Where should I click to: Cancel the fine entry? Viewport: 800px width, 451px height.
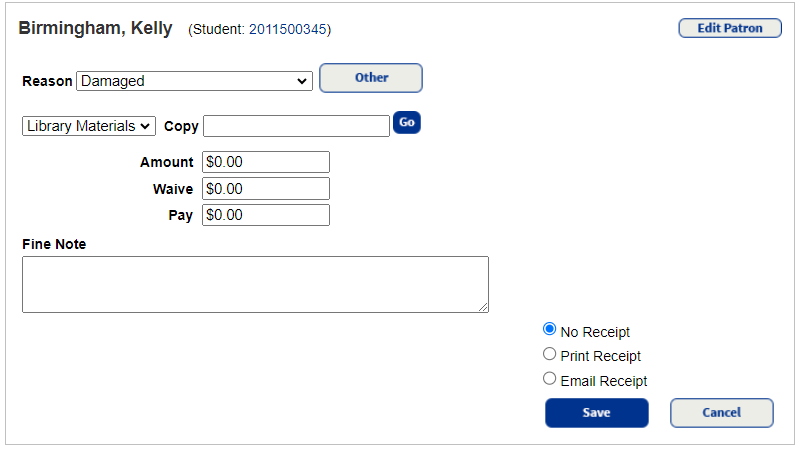pyautogui.click(x=721, y=413)
